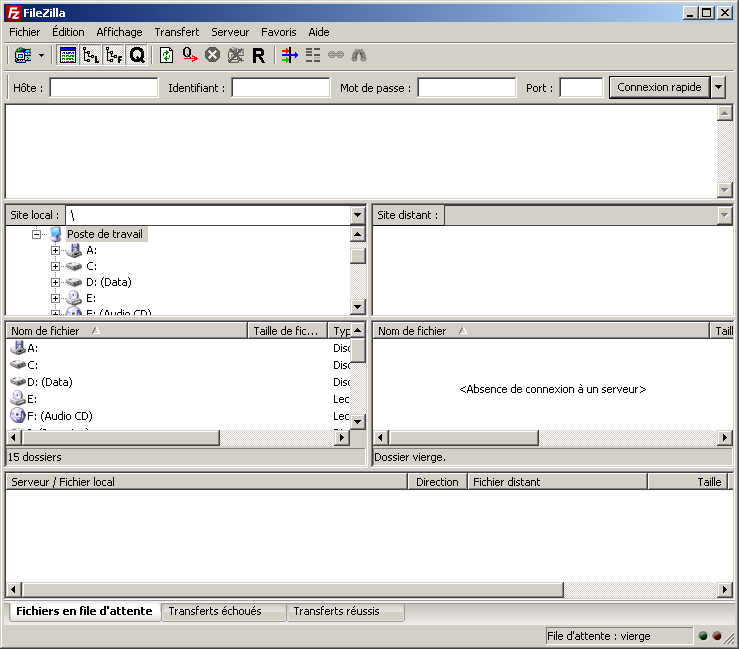Click the Hôte input field

coord(104,88)
